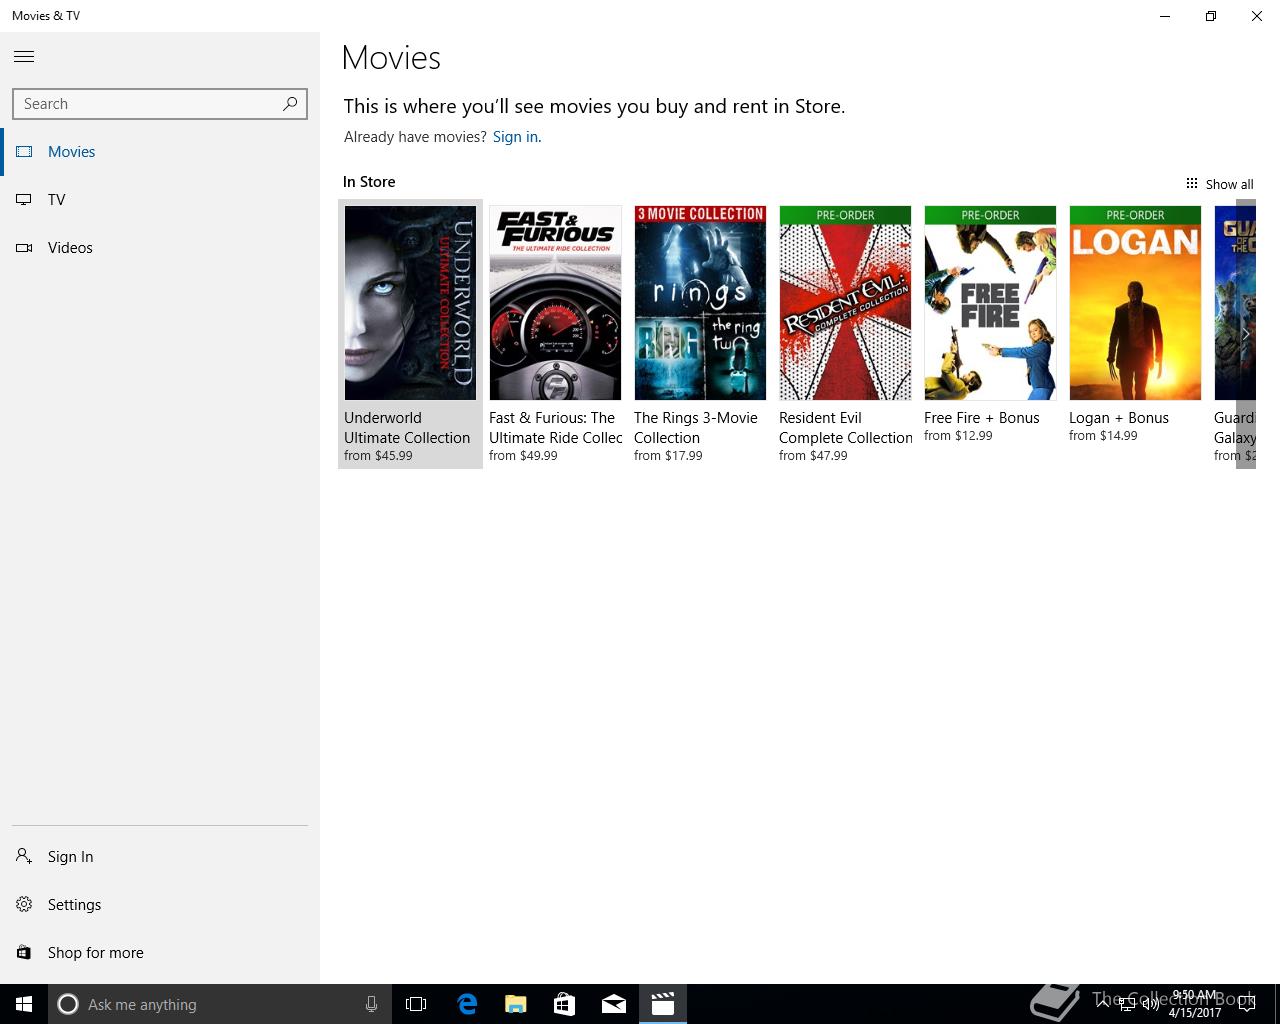The height and width of the screenshot is (1024, 1280).
Task: Click the 'from $14.99' price
Action: [1103, 436]
